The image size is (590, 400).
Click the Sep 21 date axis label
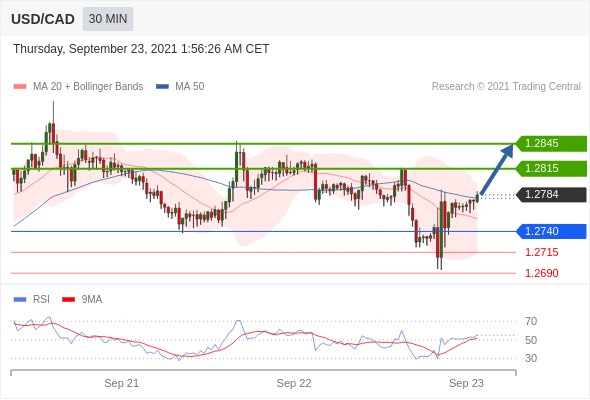coord(122,383)
